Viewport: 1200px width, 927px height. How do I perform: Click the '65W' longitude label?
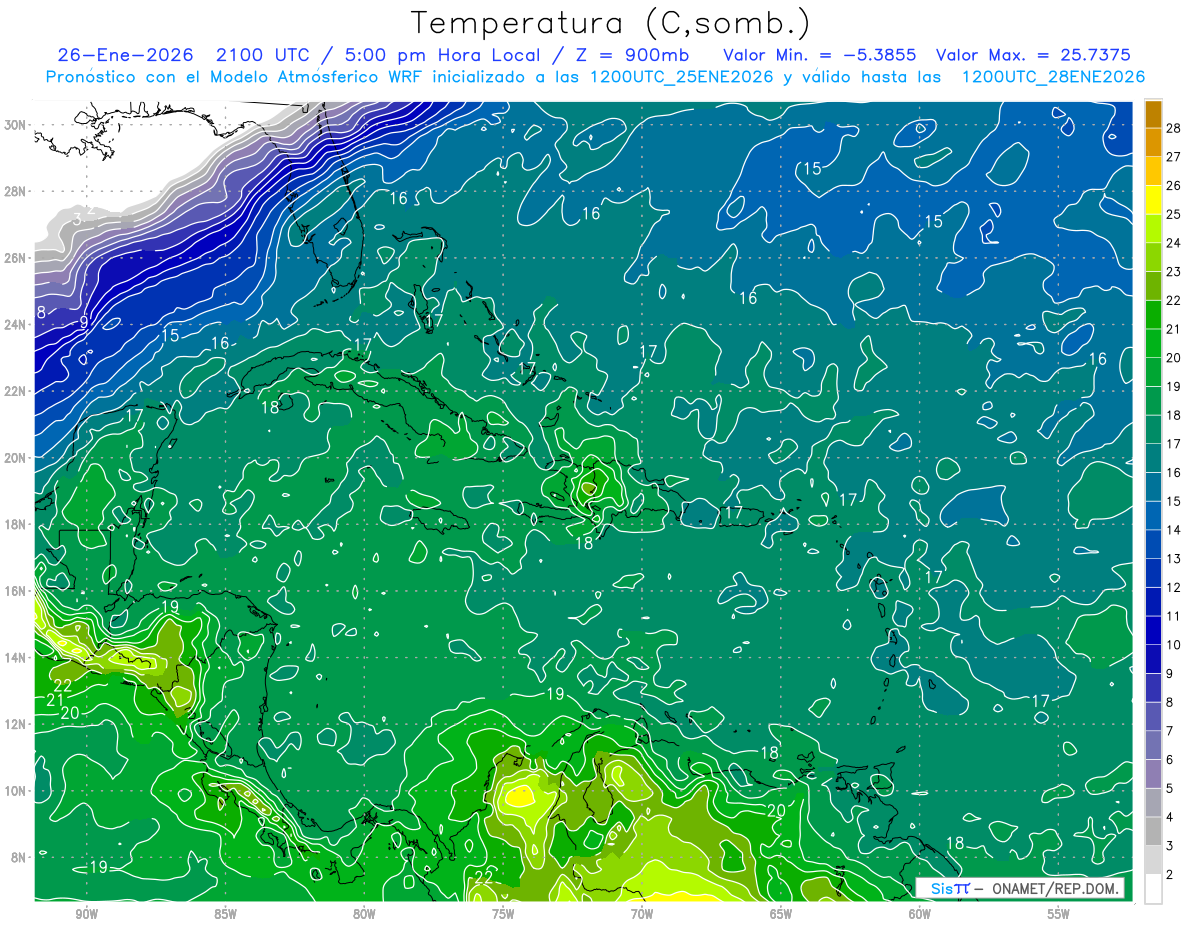click(781, 915)
